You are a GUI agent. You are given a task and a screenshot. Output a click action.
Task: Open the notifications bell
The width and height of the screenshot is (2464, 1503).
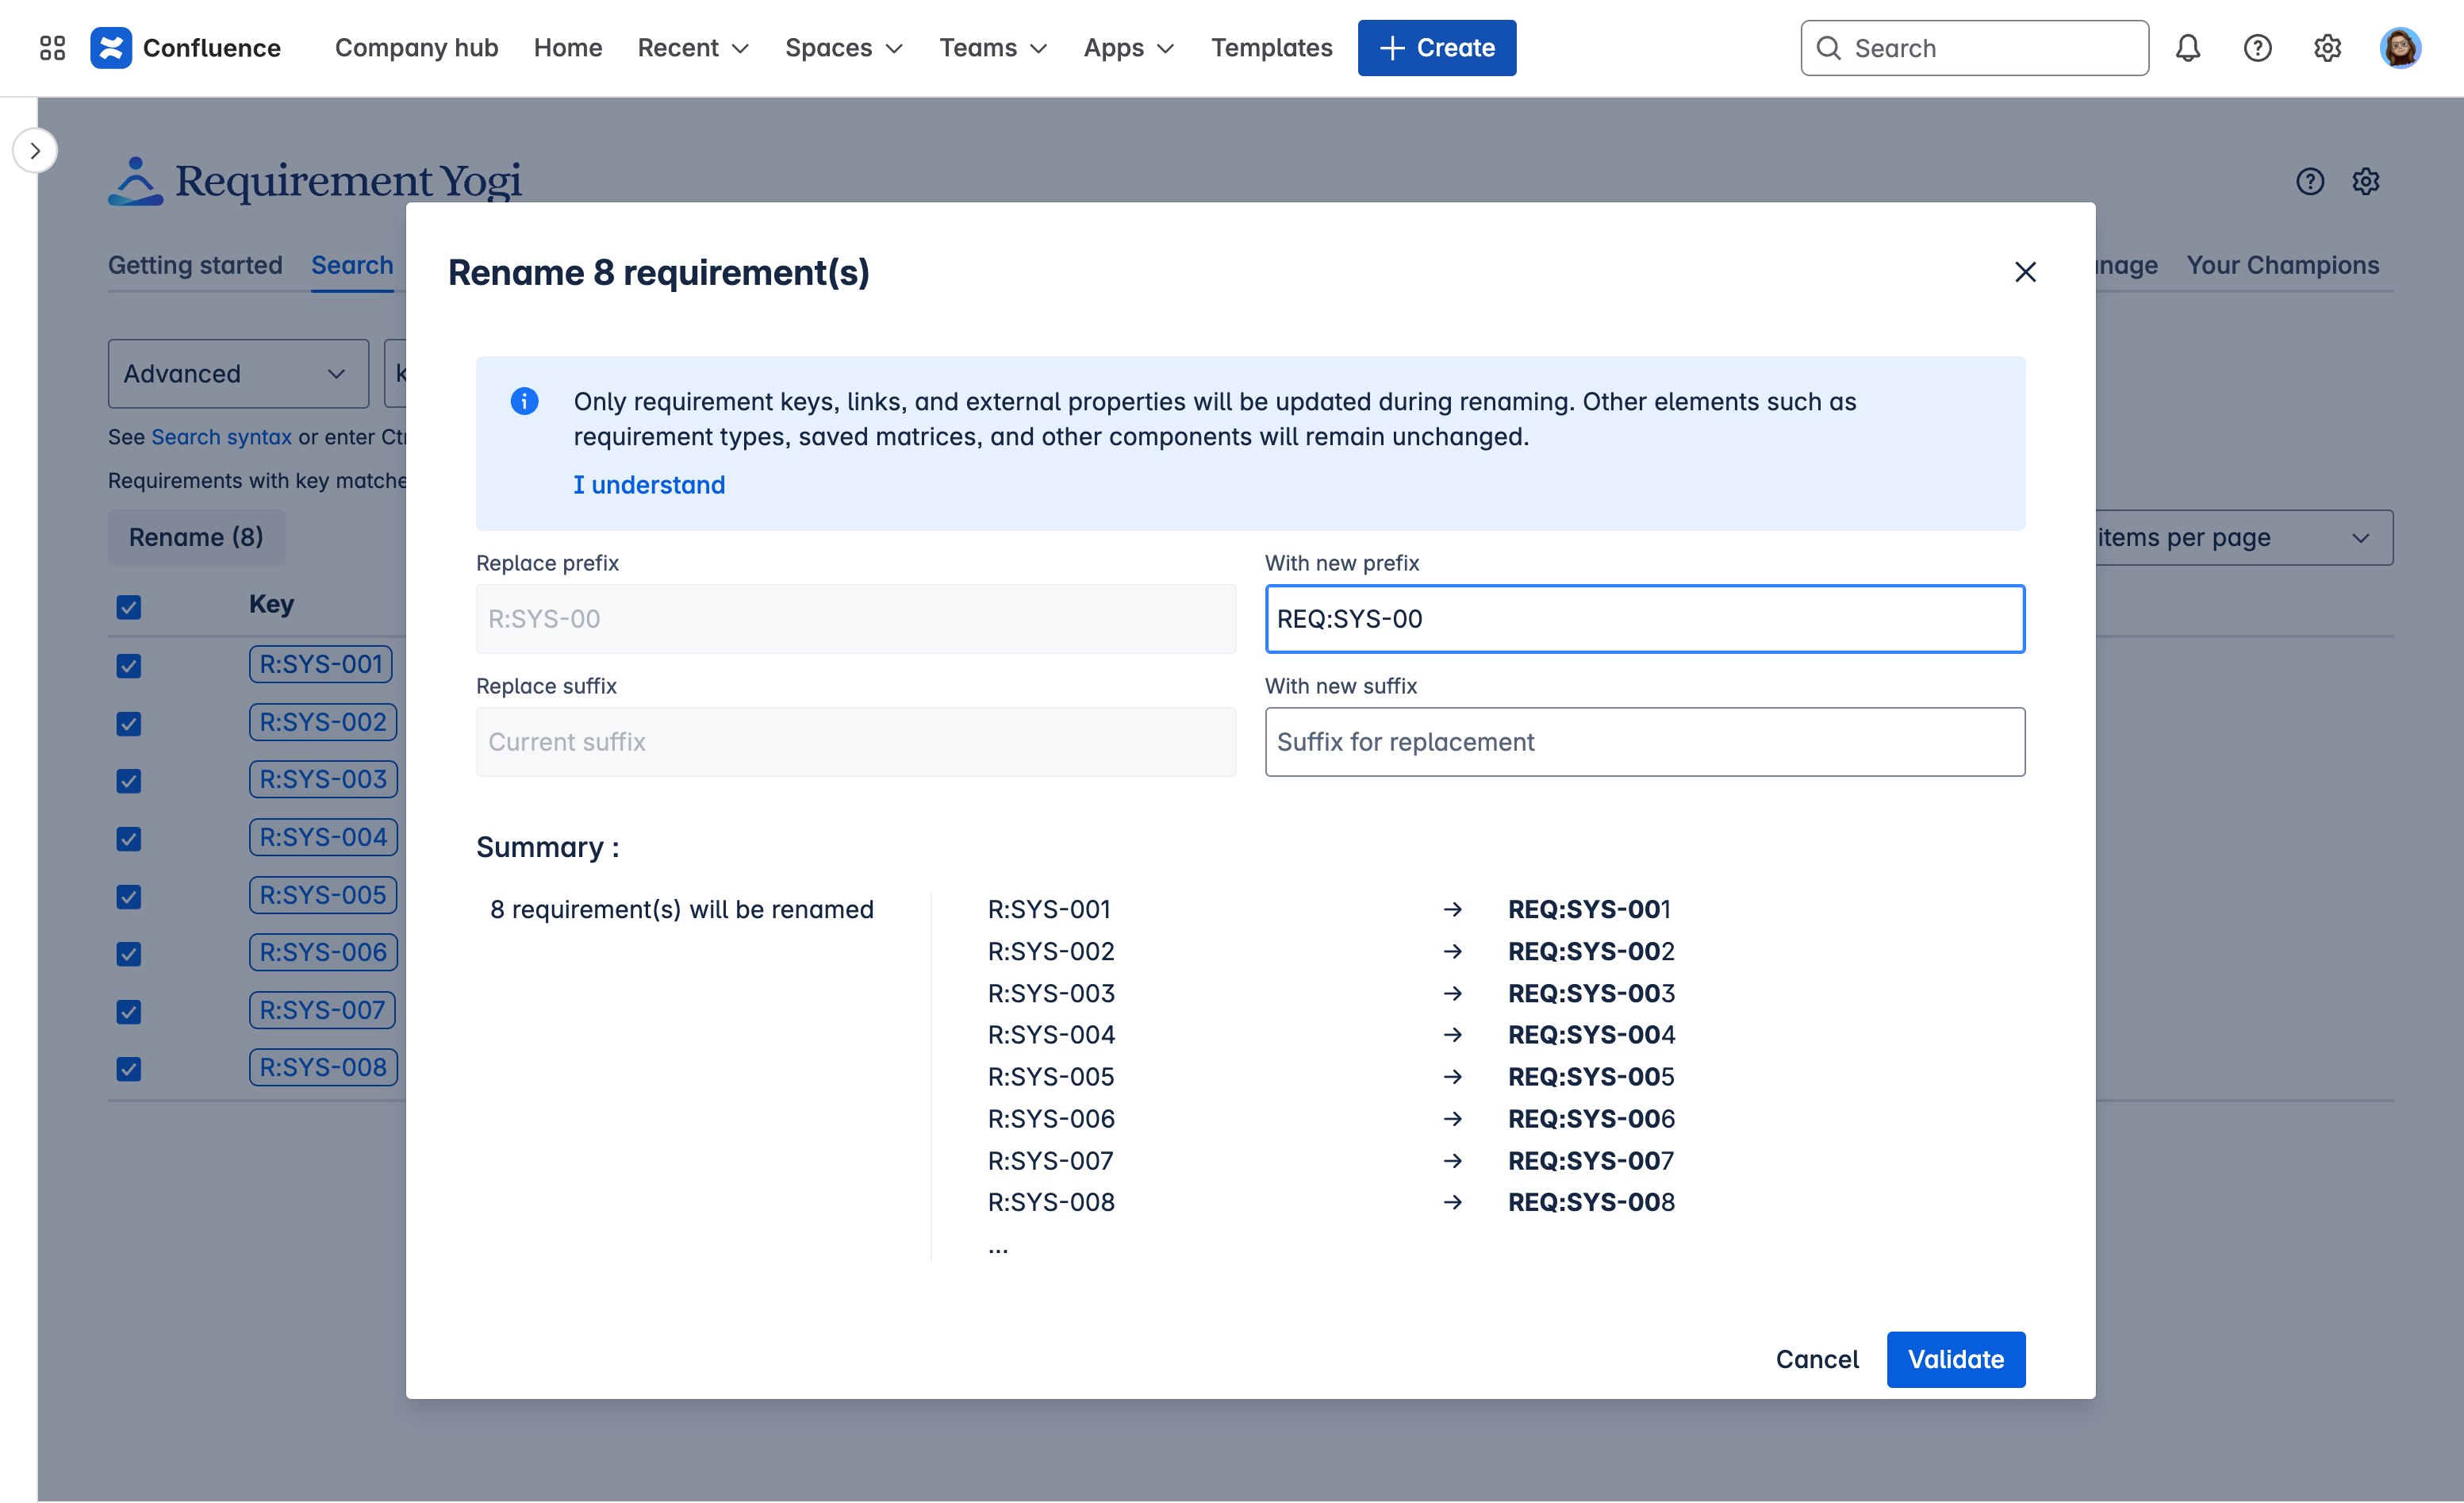(x=2187, y=48)
